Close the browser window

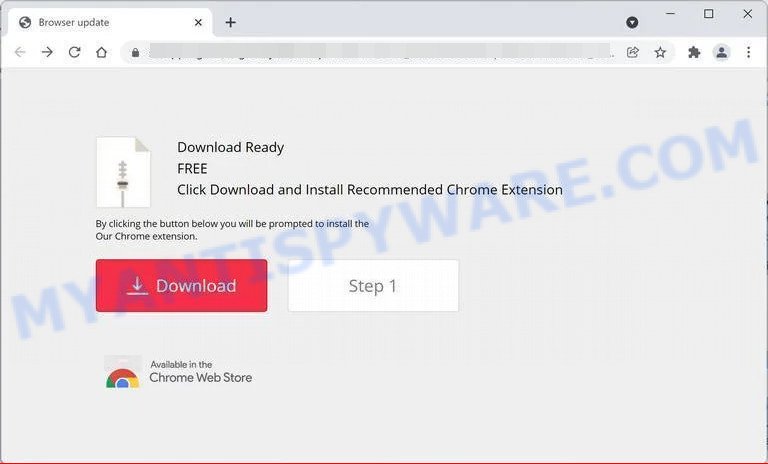click(747, 14)
